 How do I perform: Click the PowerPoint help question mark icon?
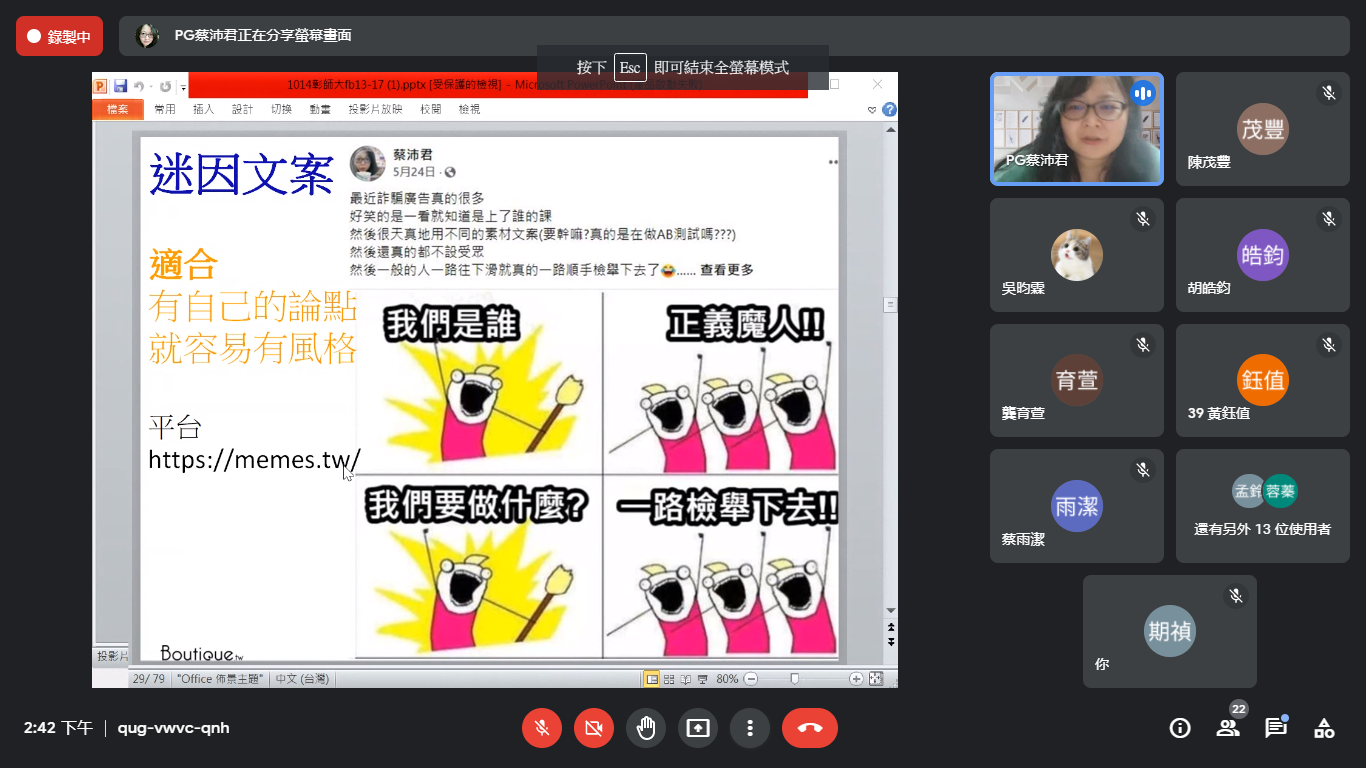[889, 109]
